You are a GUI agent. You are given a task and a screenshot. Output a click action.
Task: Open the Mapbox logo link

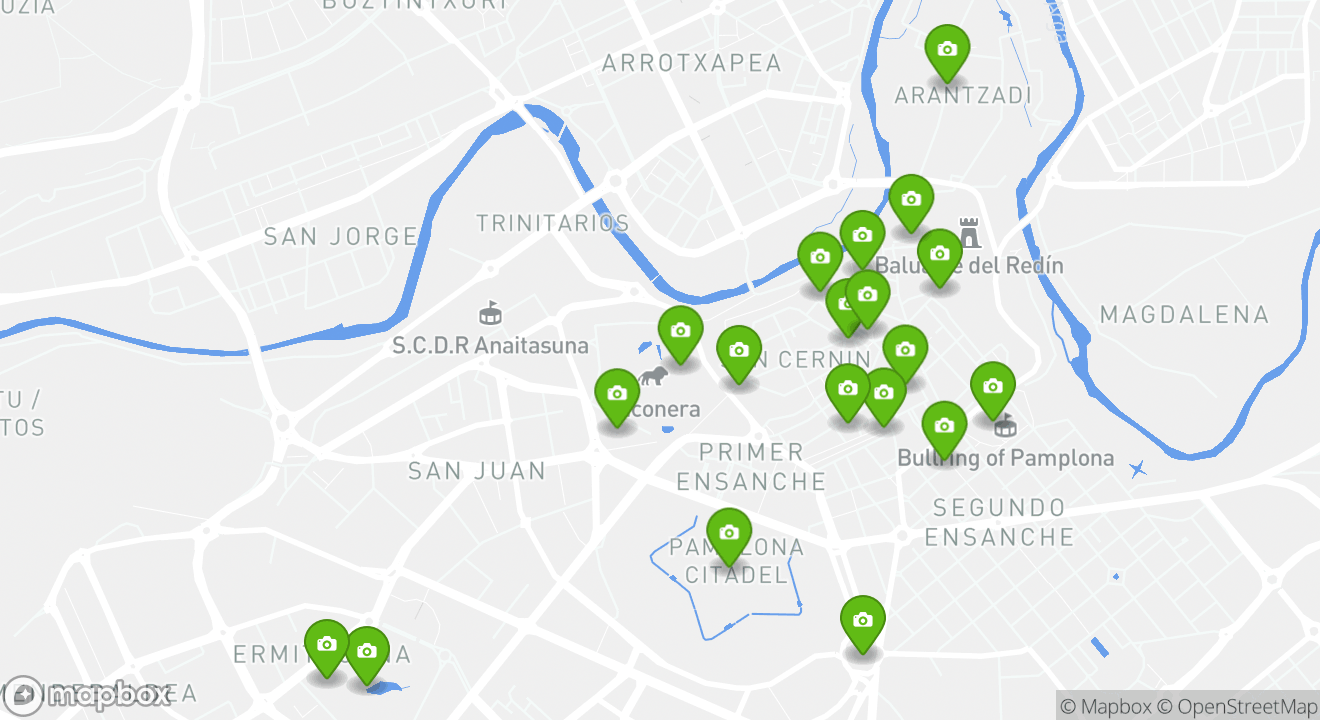88,695
